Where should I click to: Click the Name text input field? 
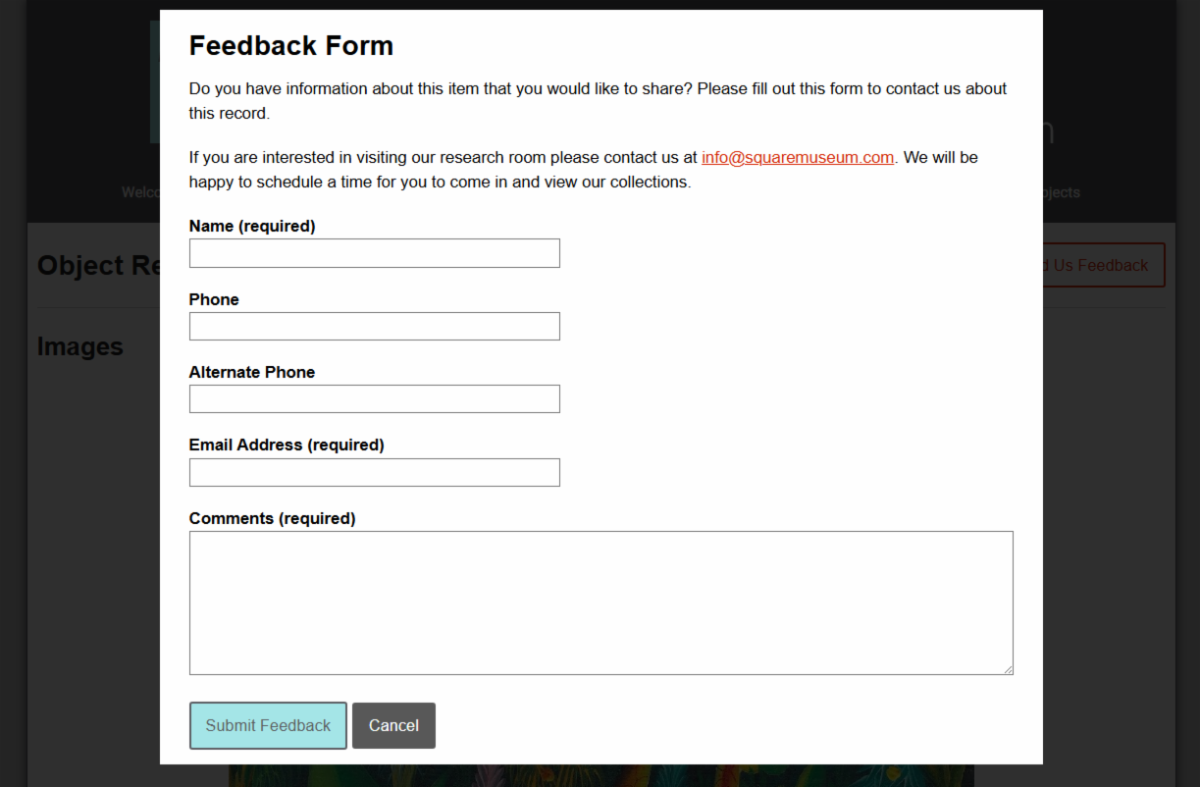tap(374, 253)
